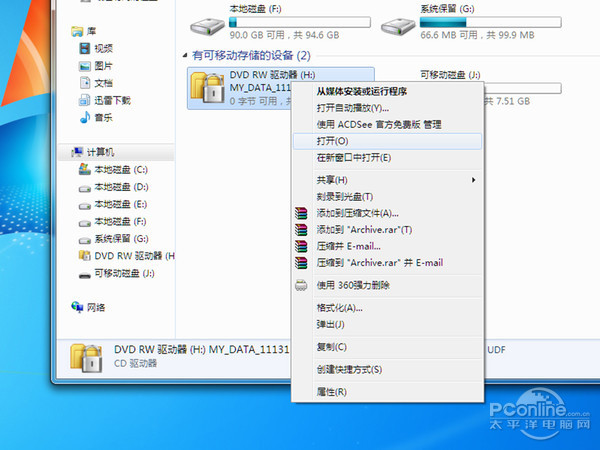
Task: Choose 刻录到光盘(T) in context menu
Action: 387,197
